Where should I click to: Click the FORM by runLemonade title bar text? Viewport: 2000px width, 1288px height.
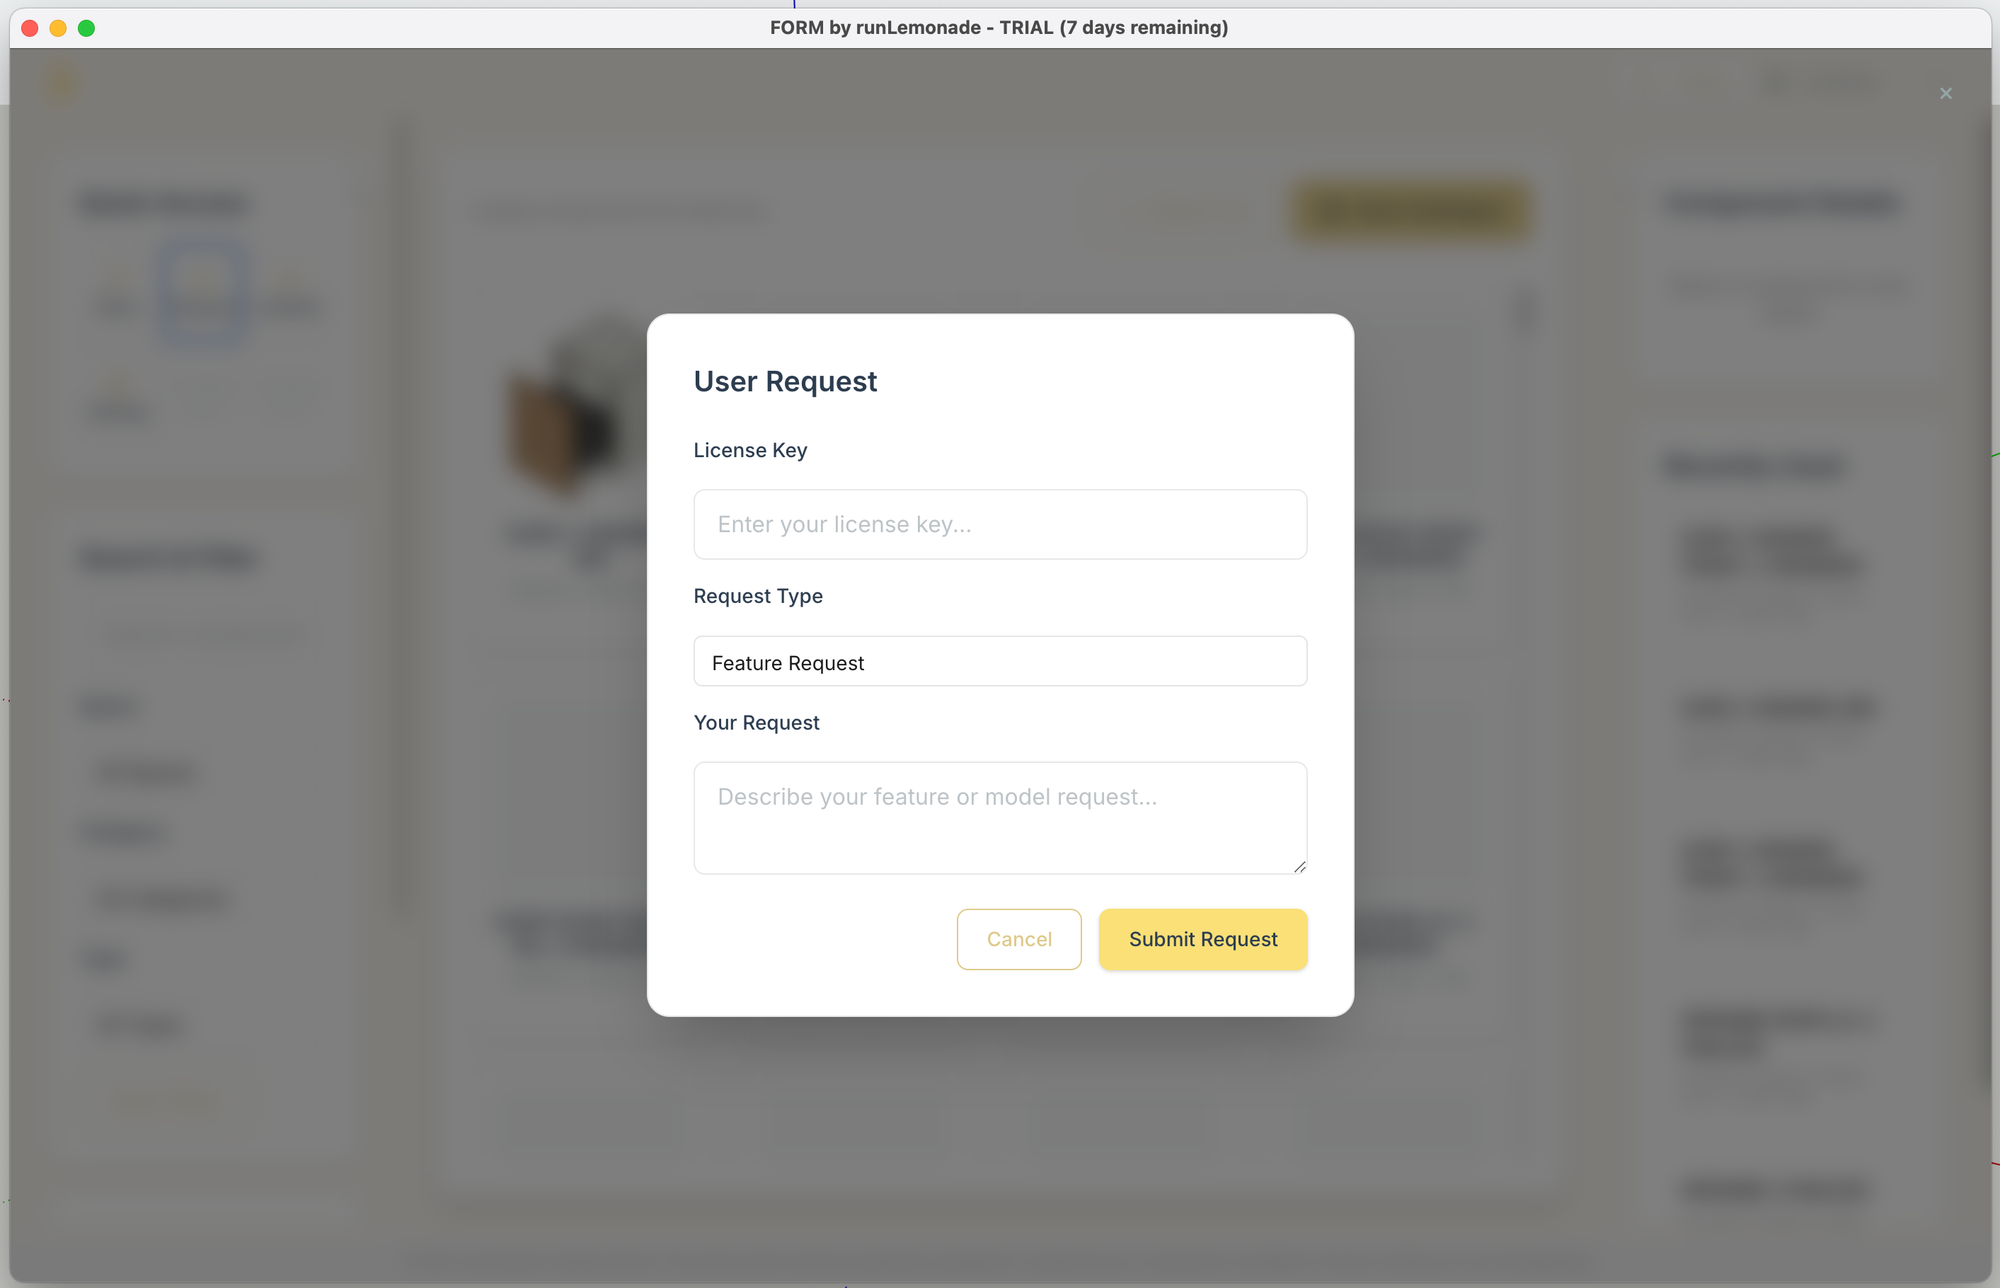(x=999, y=28)
